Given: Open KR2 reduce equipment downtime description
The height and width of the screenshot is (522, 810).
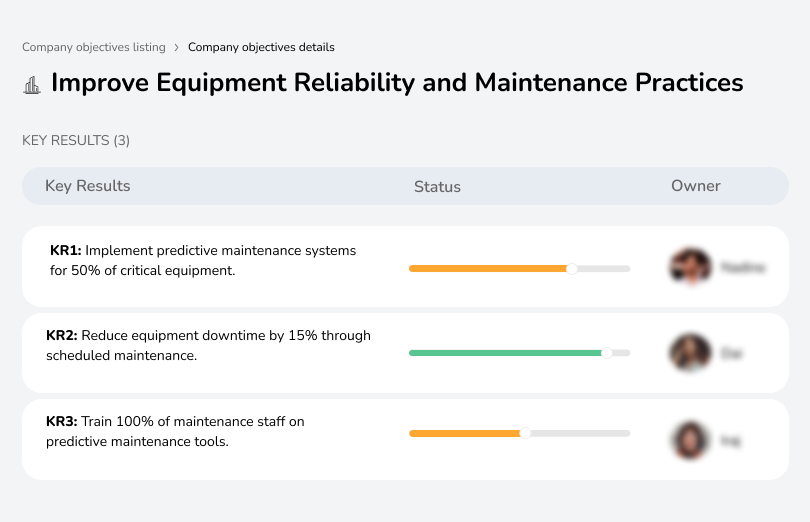Looking at the screenshot, I should (208, 345).
